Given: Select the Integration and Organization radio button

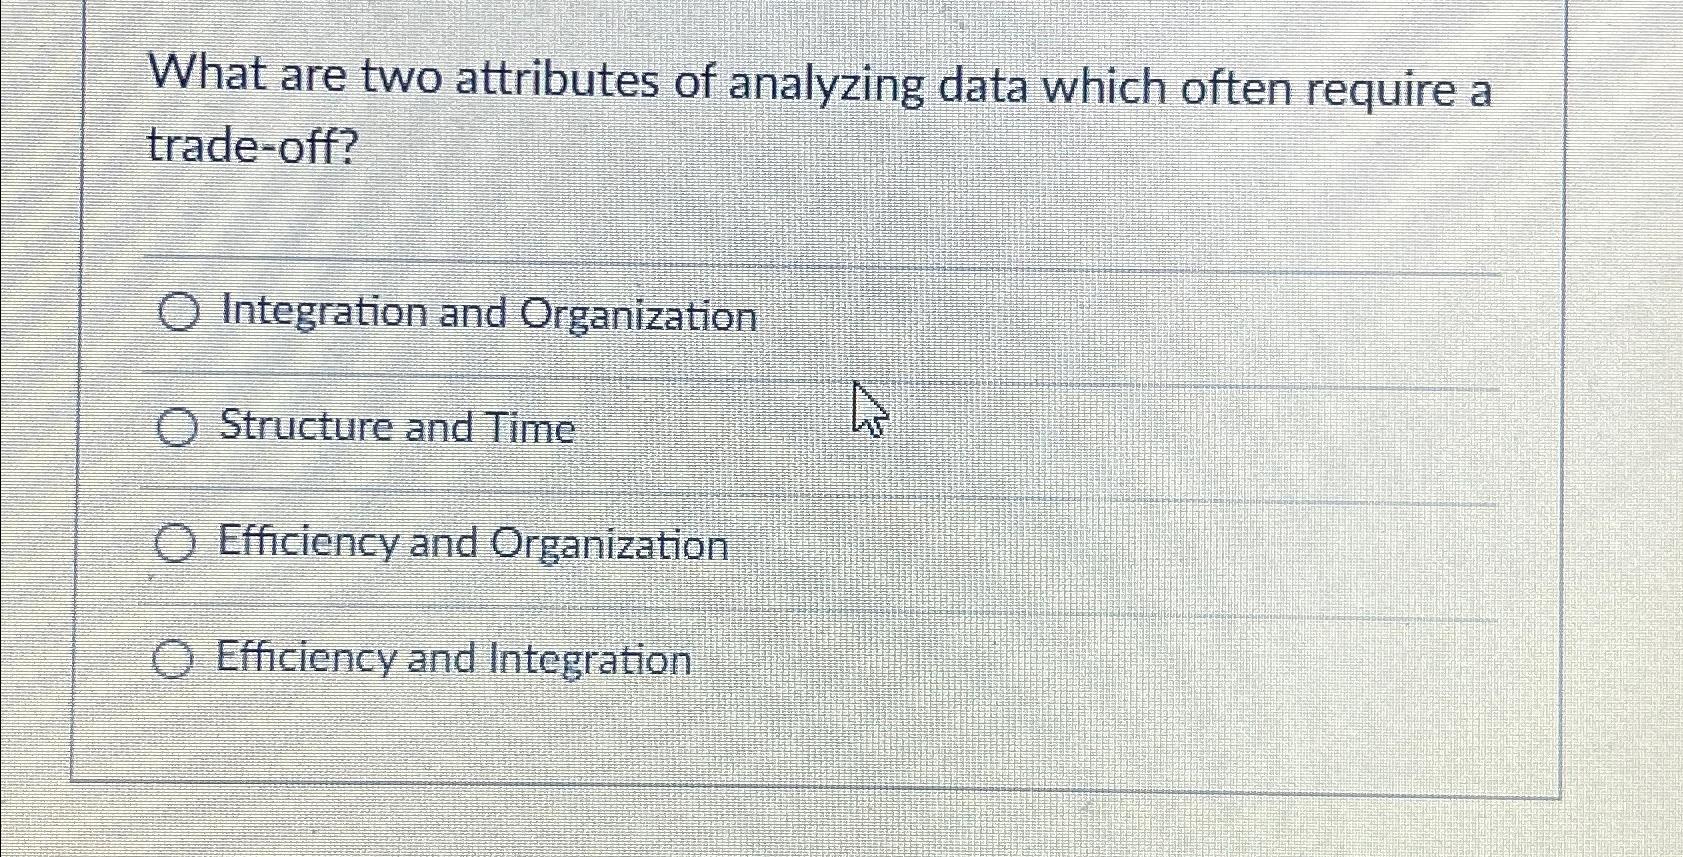Looking at the screenshot, I should (178, 314).
